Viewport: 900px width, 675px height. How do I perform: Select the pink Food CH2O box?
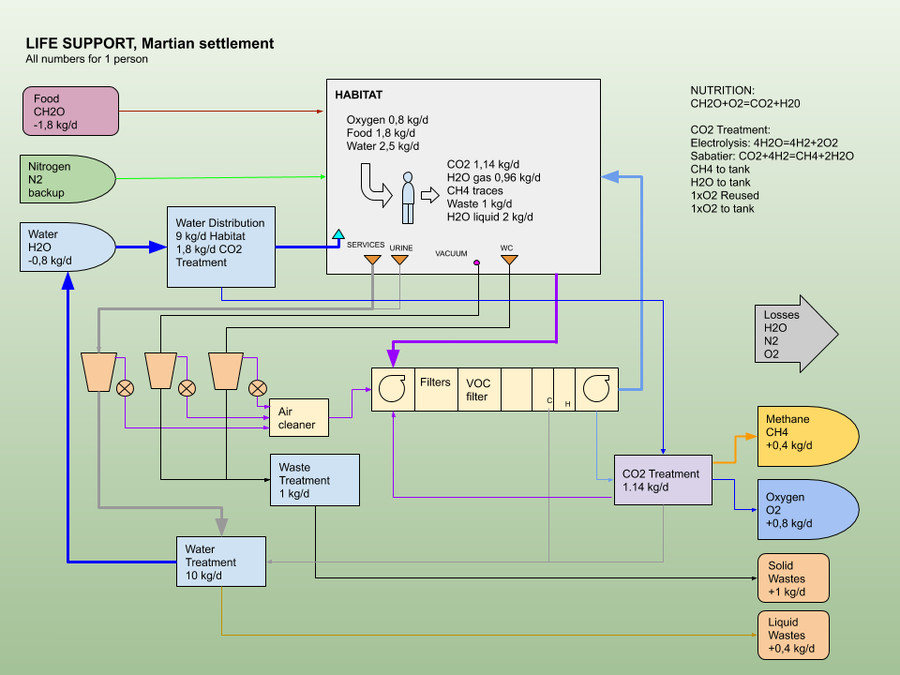pos(70,112)
